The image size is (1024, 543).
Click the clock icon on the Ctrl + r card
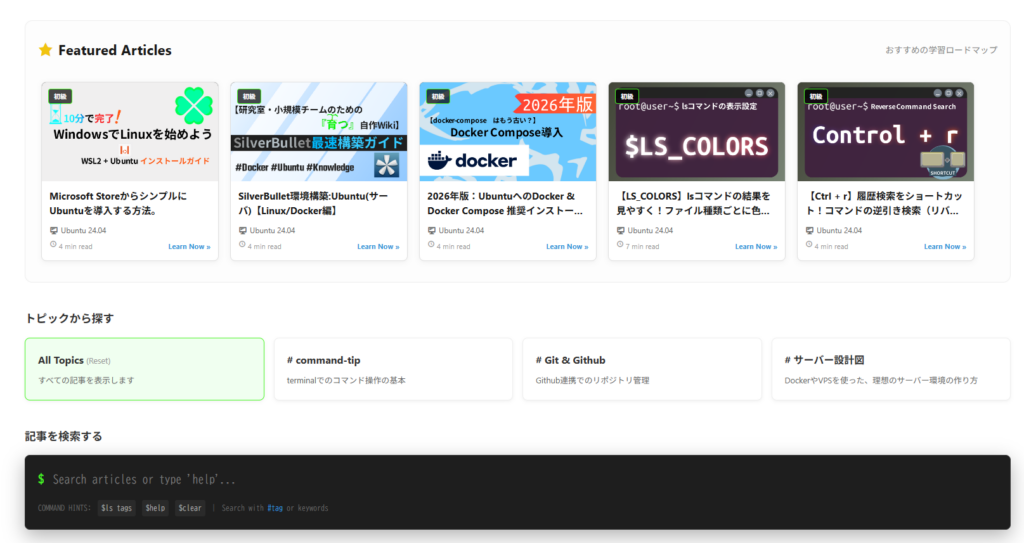click(x=808, y=244)
